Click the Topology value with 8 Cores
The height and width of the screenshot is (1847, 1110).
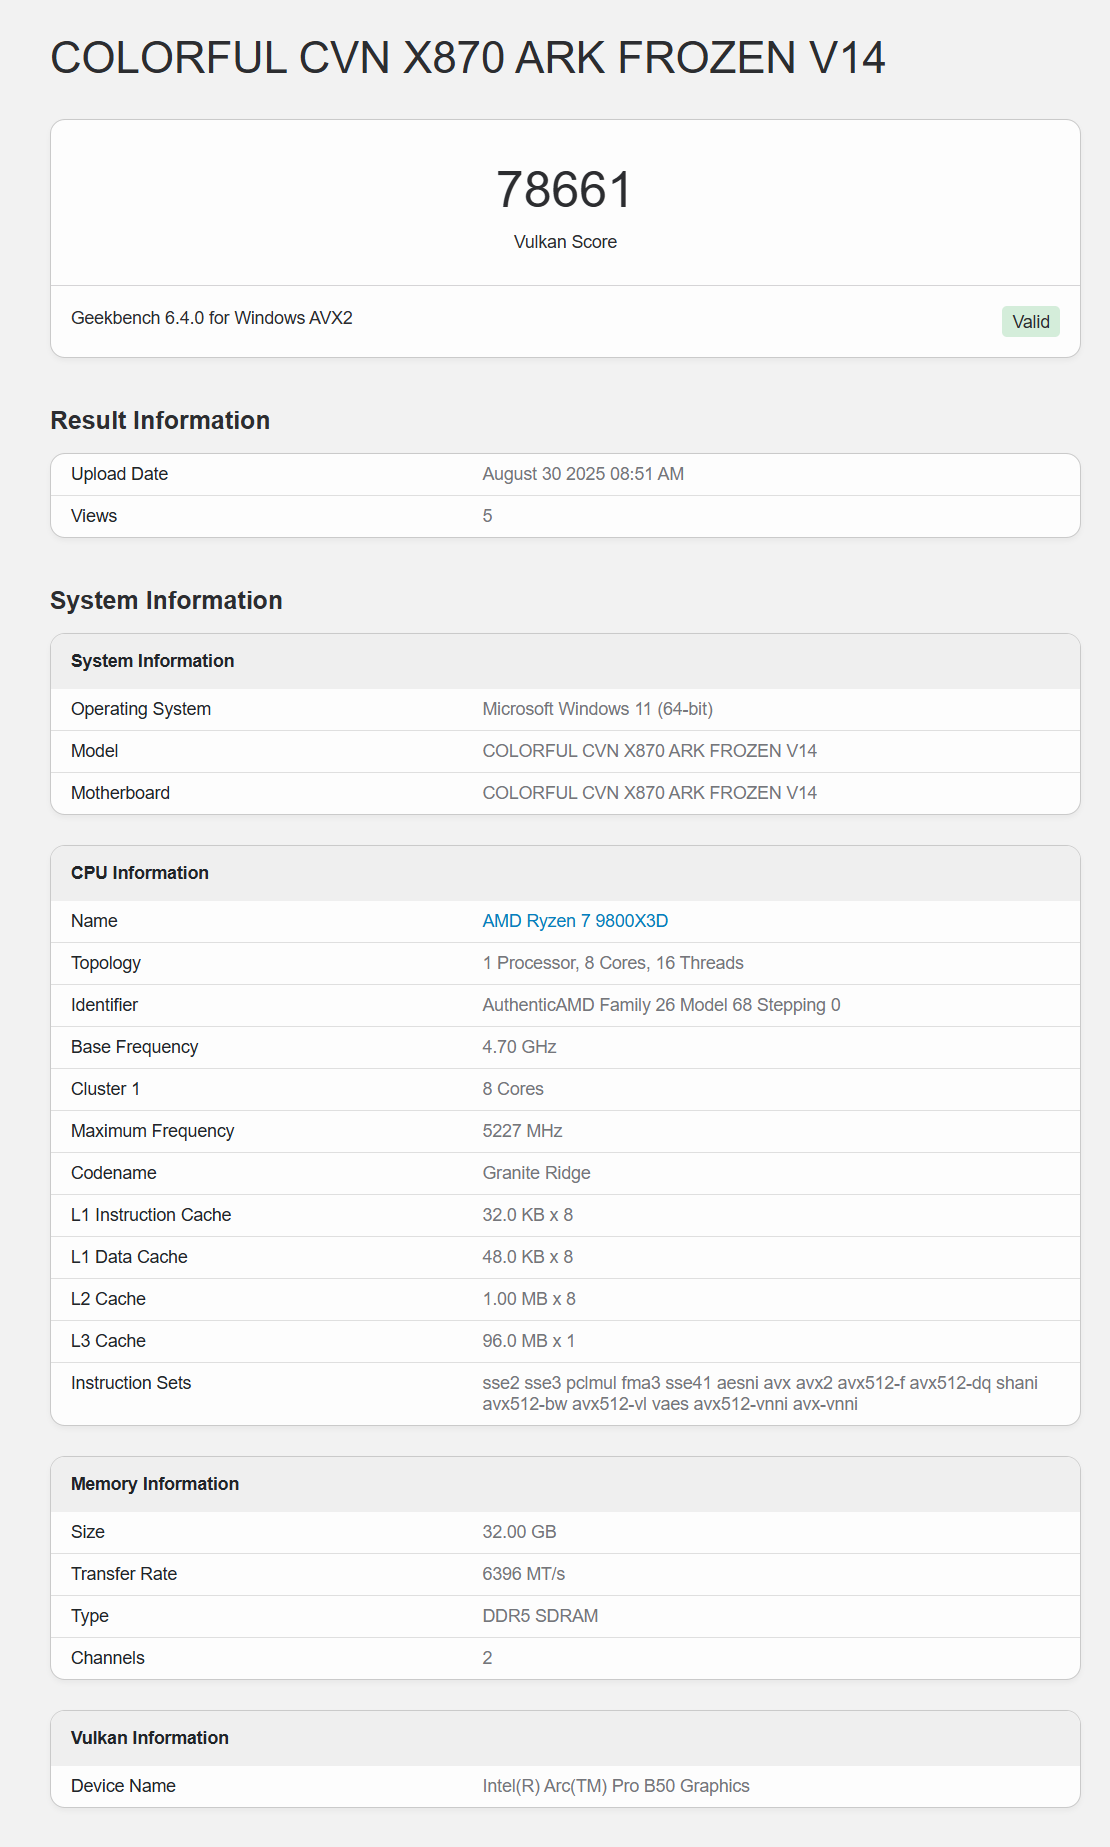coord(612,963)
